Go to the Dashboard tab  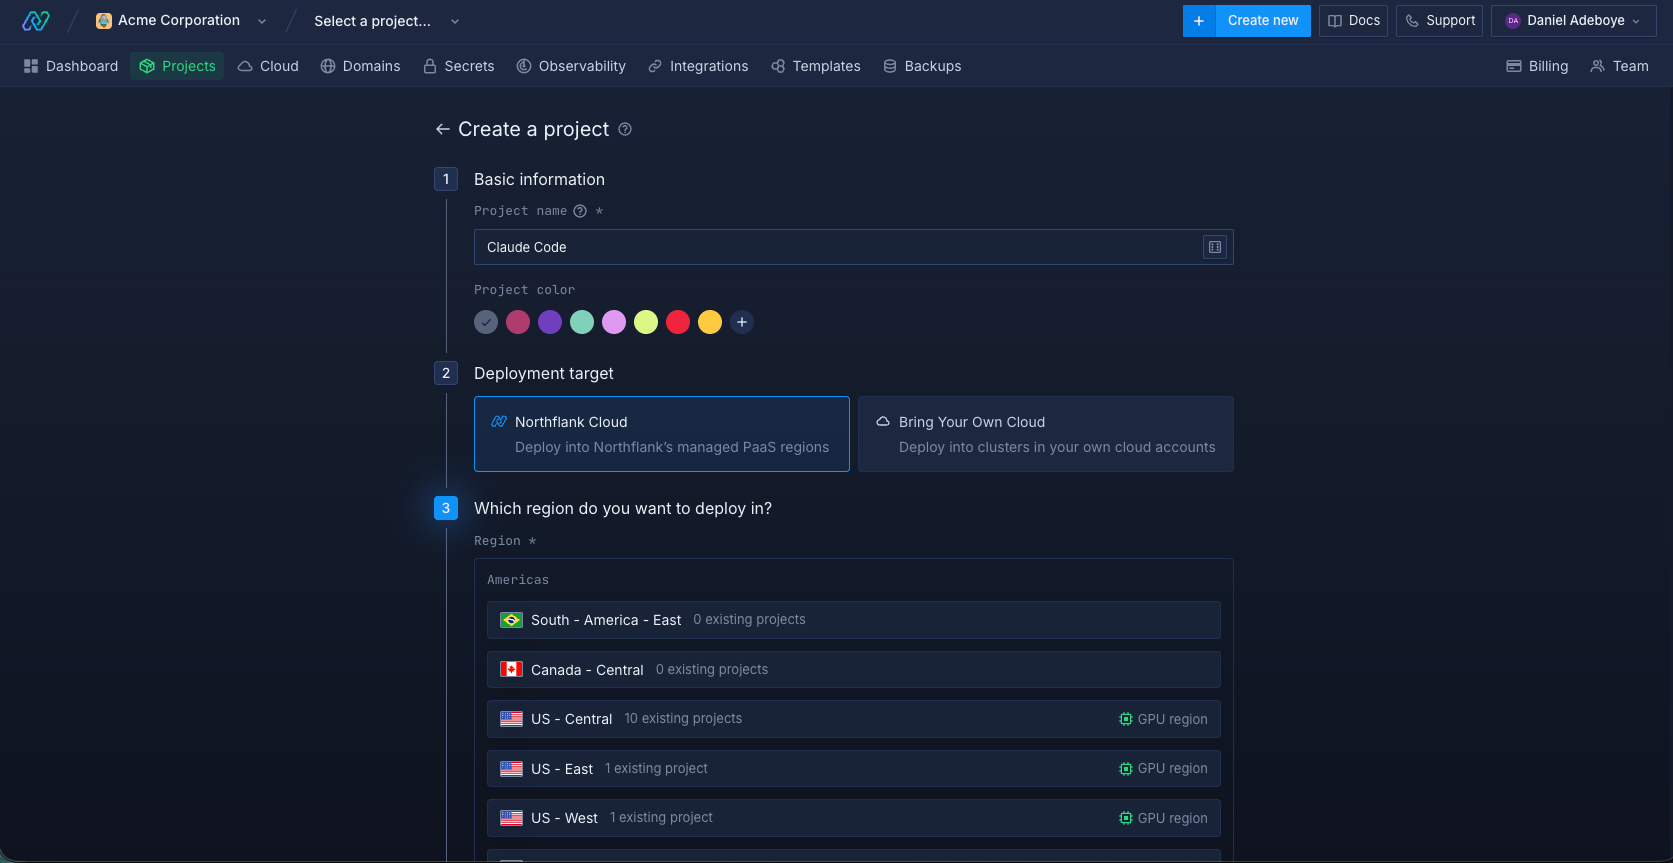coord(71,66)
